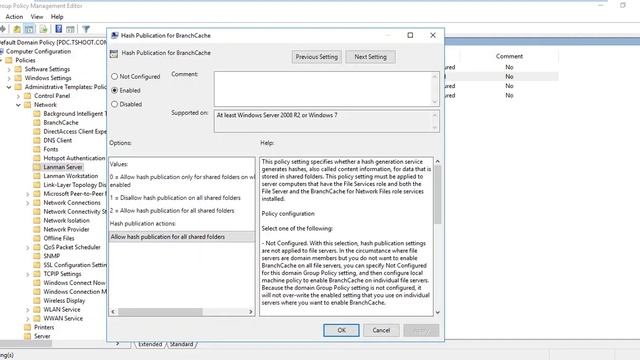Toggle the Show/Hide Action Pane toolbar icon
Image resolution: width=640 pixels, height=360 pixels.
point(71,29)
